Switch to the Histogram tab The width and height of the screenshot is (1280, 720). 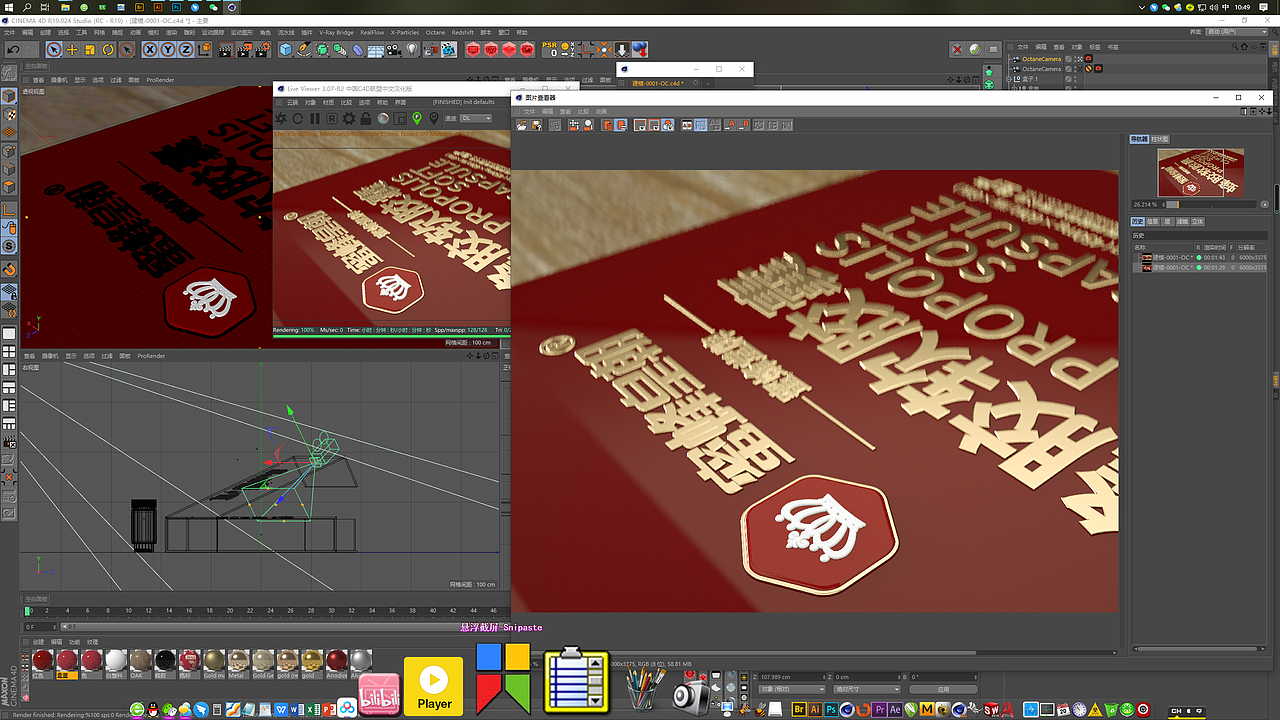1160,139
